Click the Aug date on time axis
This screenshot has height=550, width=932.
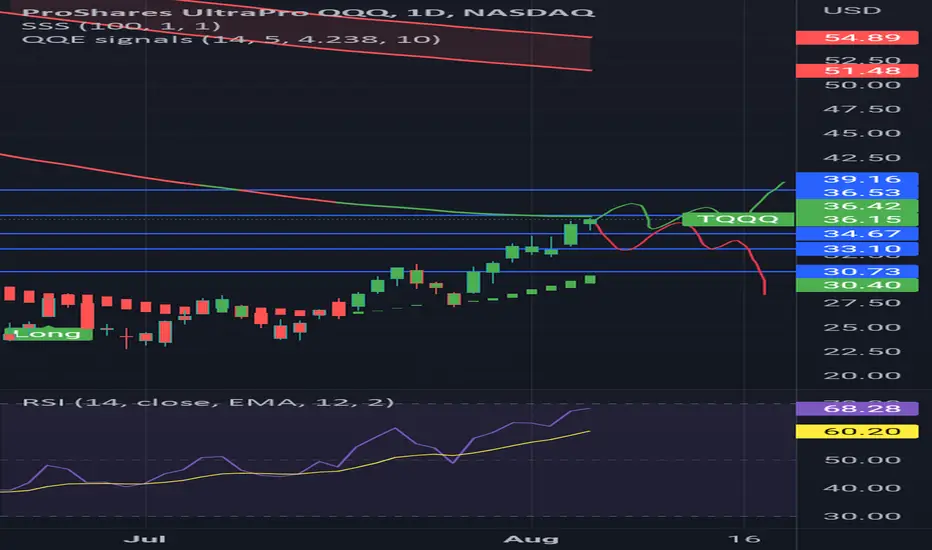click(x=531, y=539)
